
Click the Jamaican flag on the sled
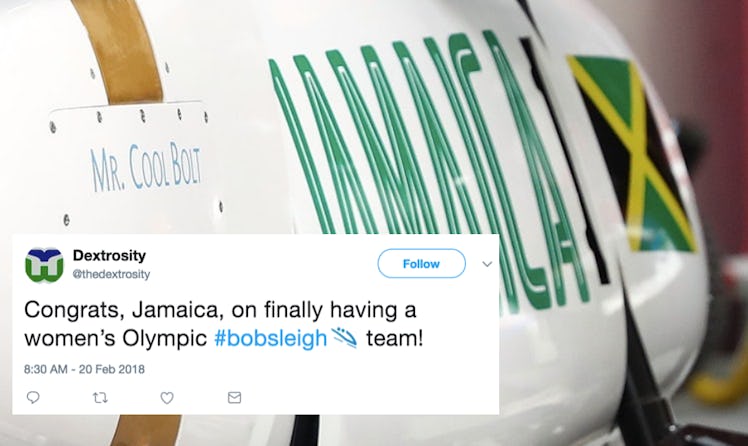point(632,153)
